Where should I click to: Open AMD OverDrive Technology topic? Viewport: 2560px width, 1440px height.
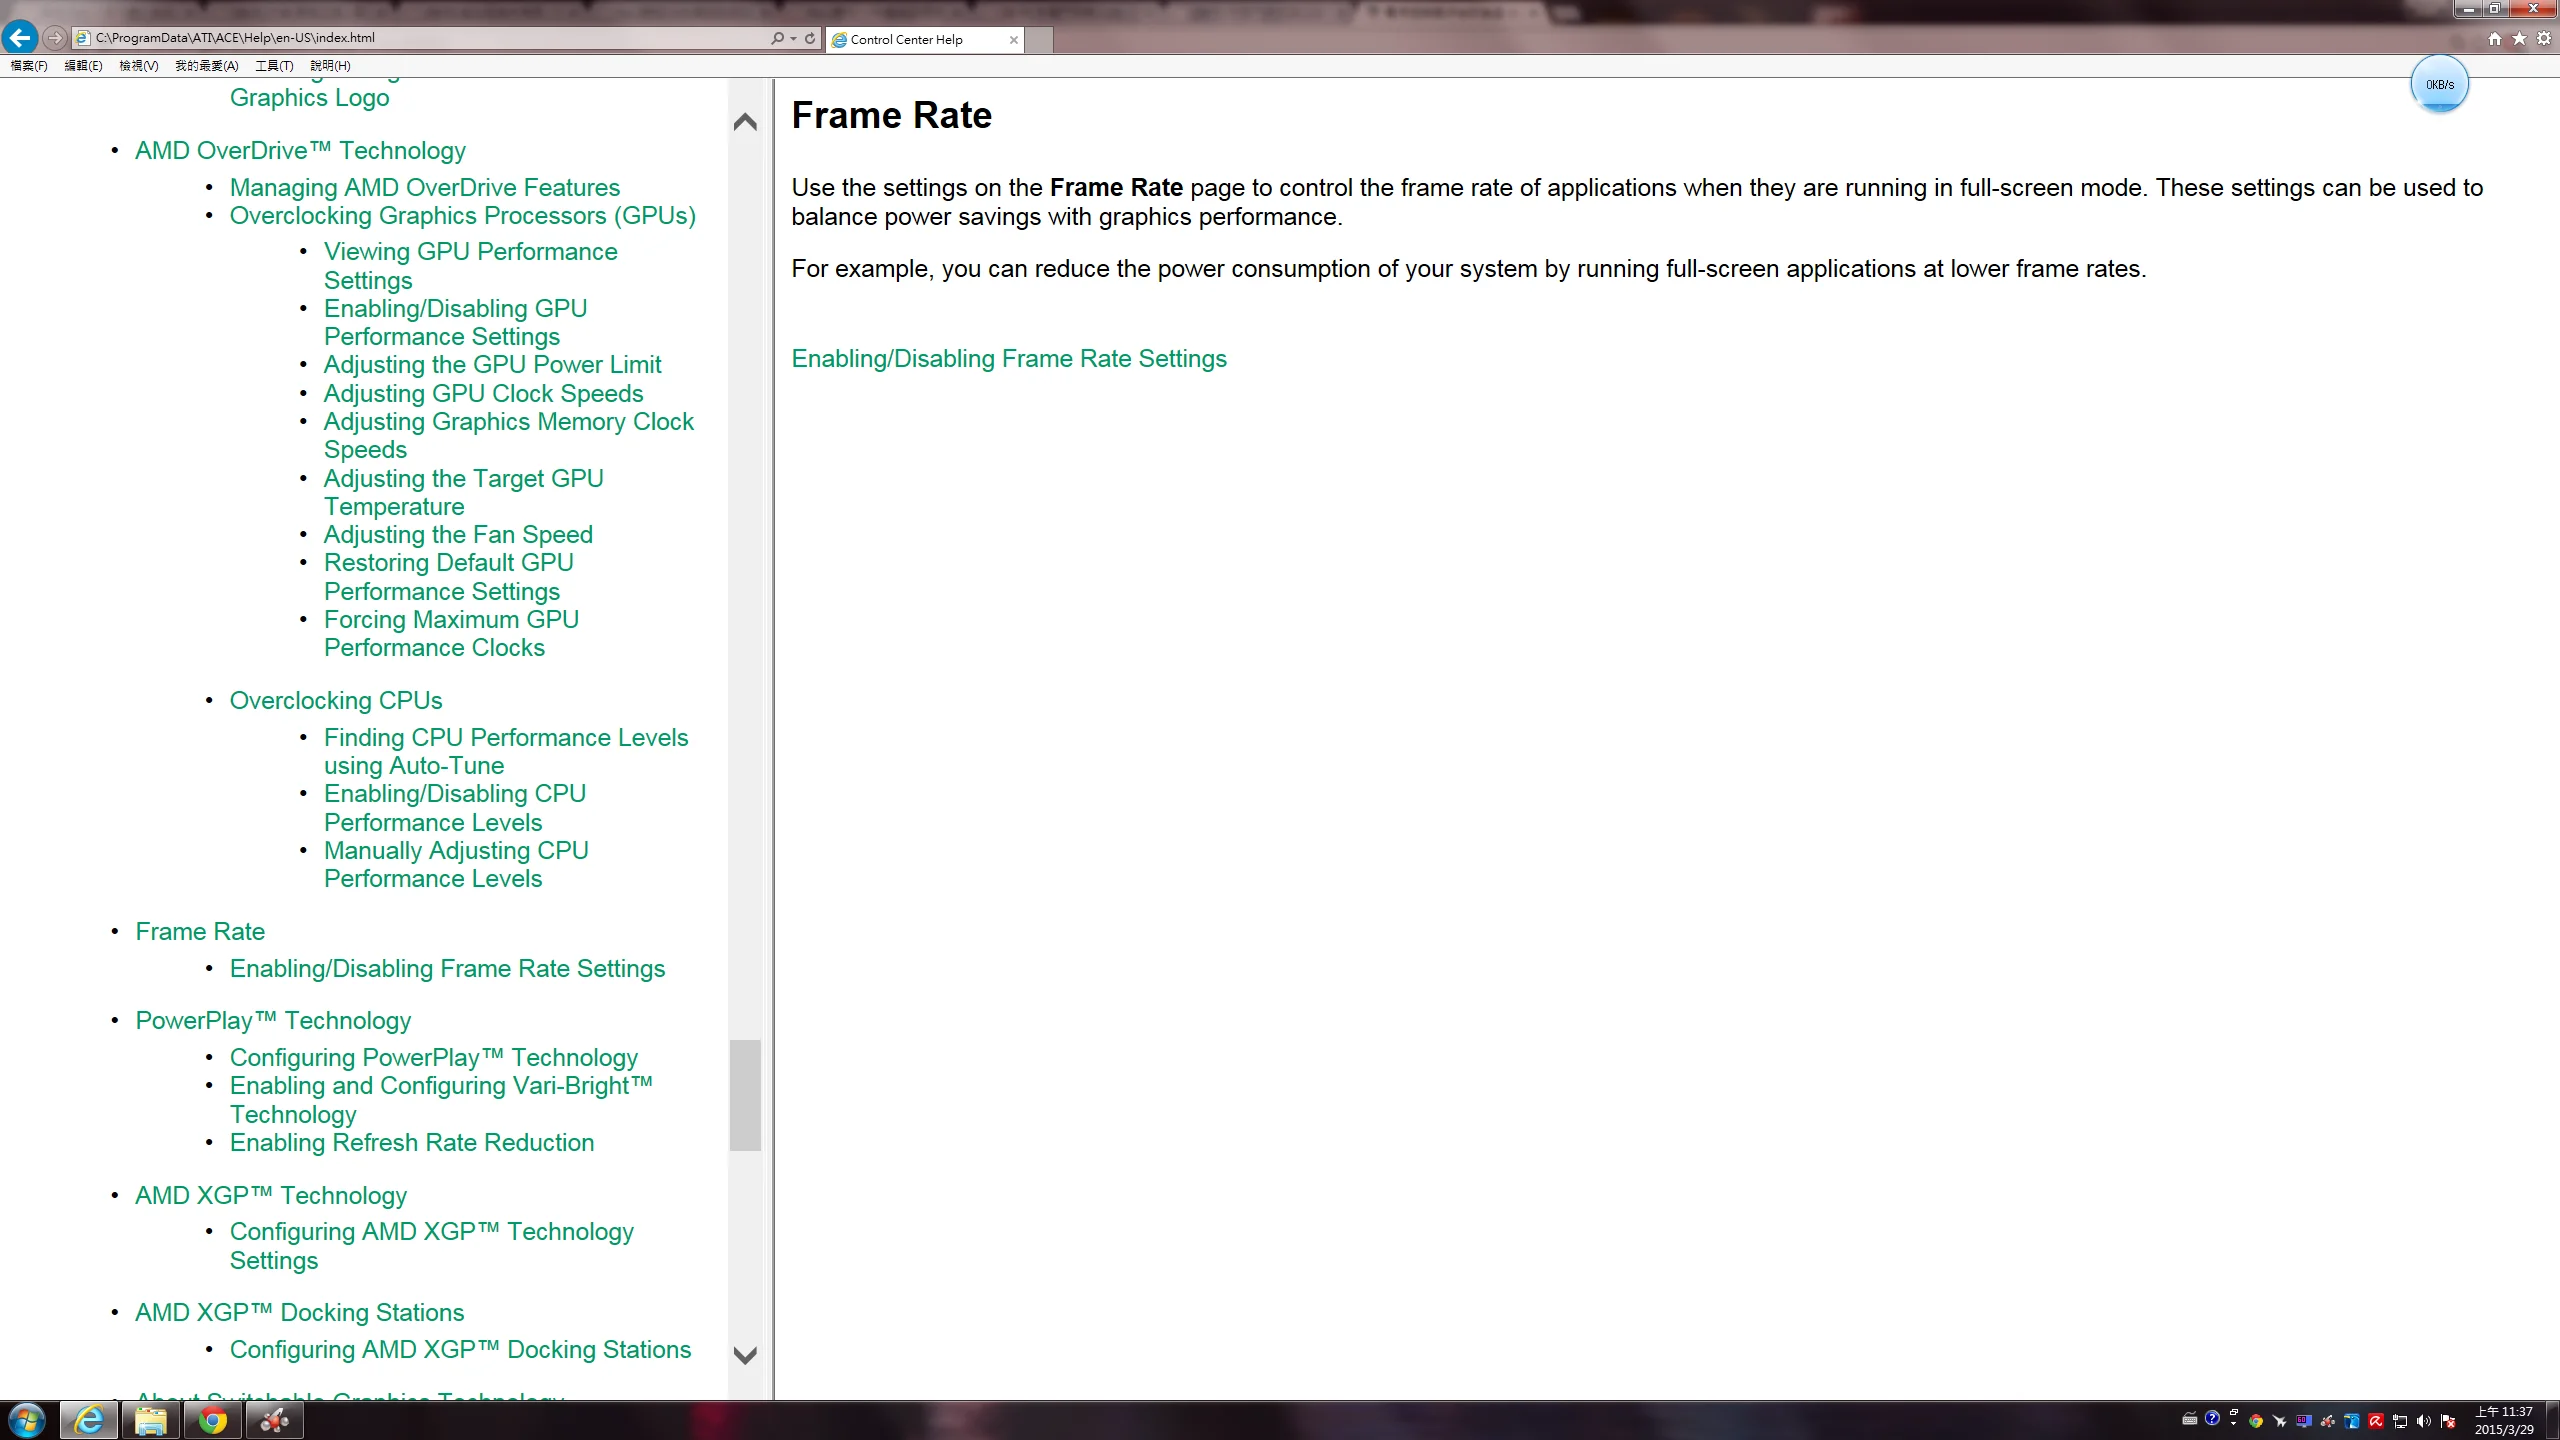[300, 150]
